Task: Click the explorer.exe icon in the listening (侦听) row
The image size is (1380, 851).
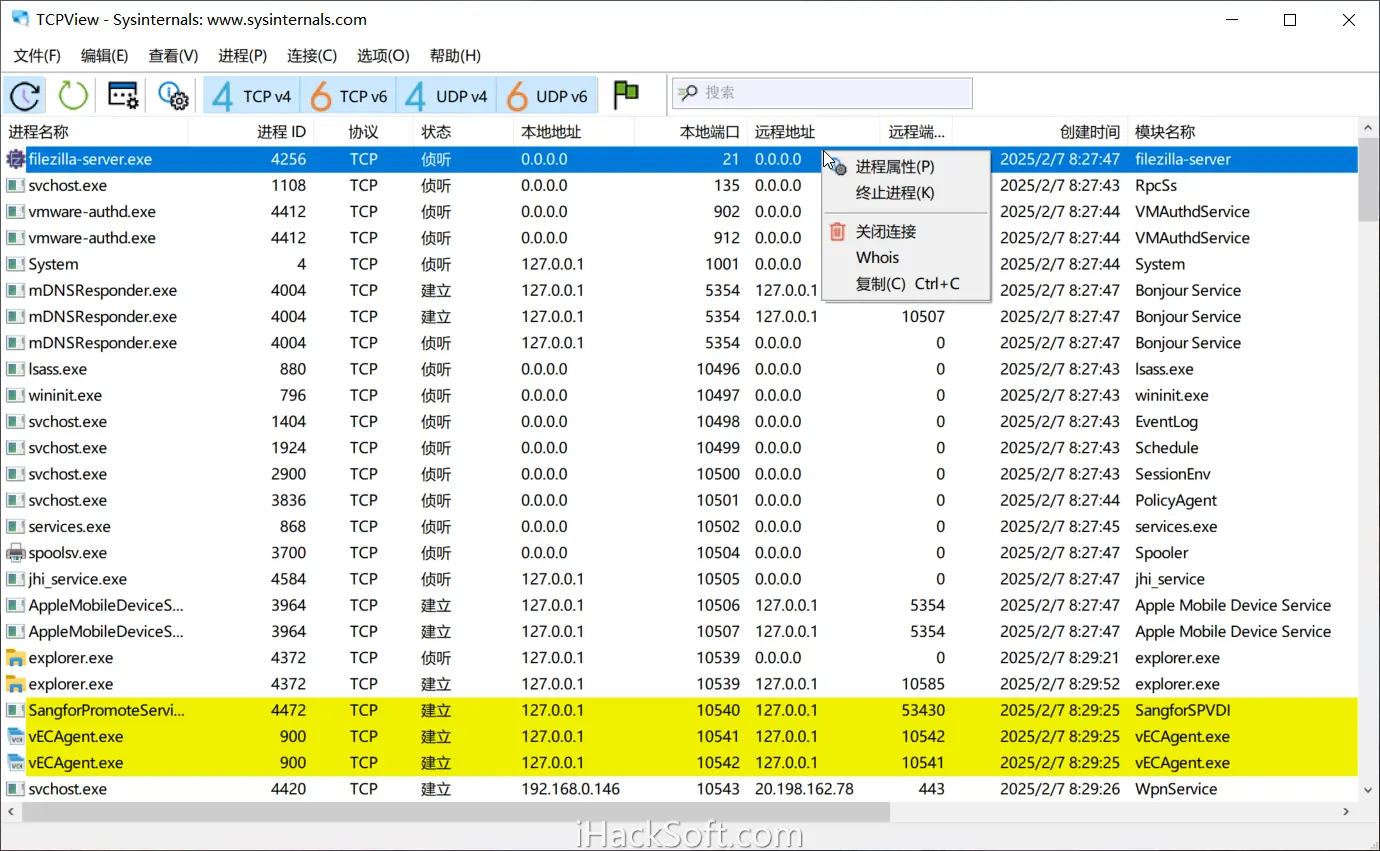Action: pos(15,658)
